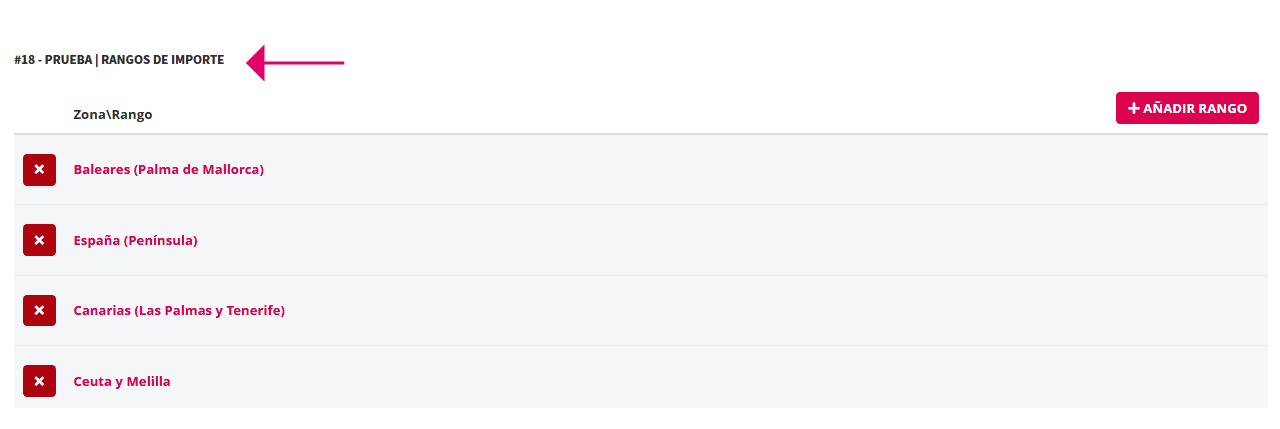Click the white area below the zones table

click(x=640, y=419)
